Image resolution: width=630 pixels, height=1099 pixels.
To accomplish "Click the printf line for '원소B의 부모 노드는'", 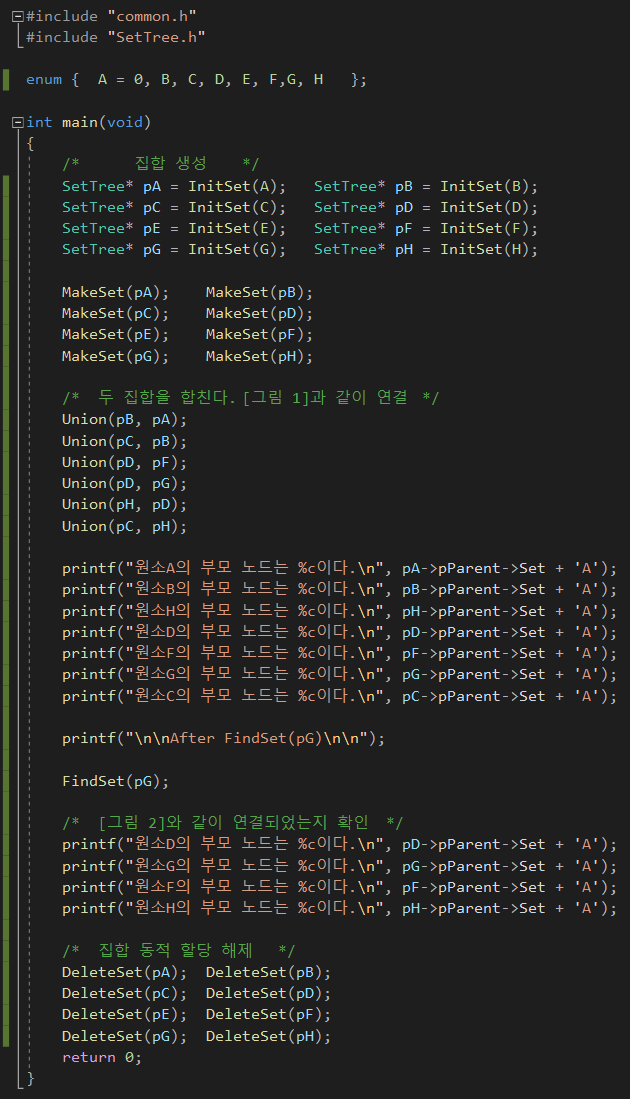I will [340, 589].
